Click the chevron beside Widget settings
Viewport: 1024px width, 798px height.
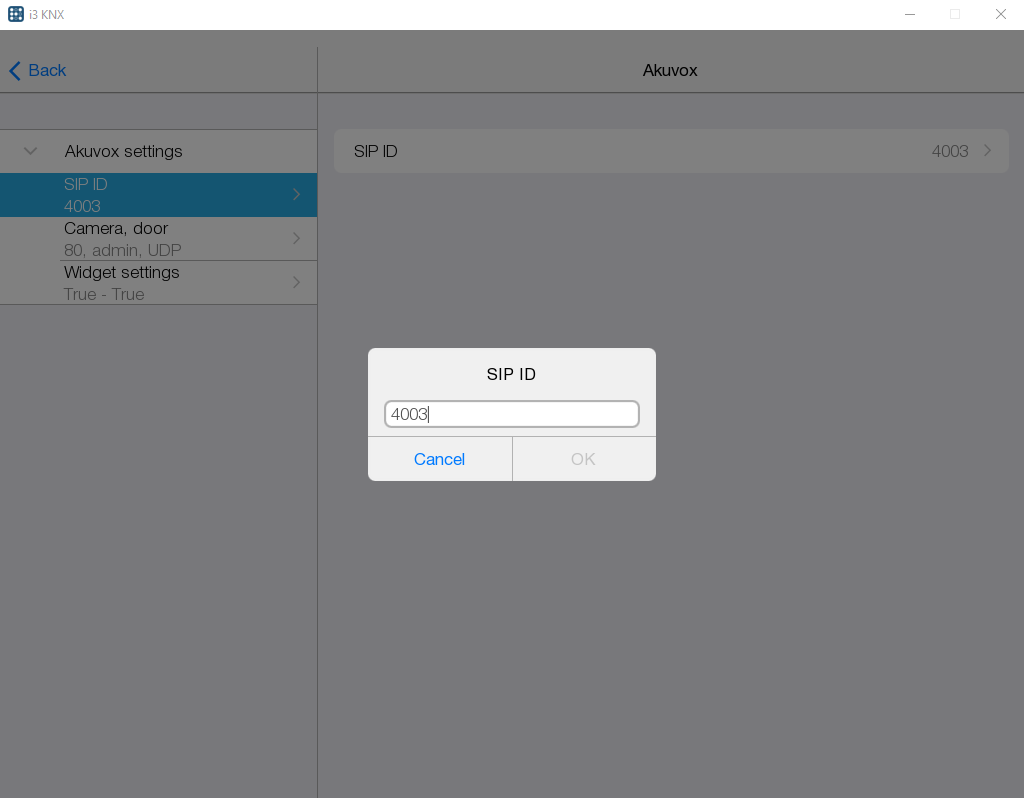pos(296,283)
